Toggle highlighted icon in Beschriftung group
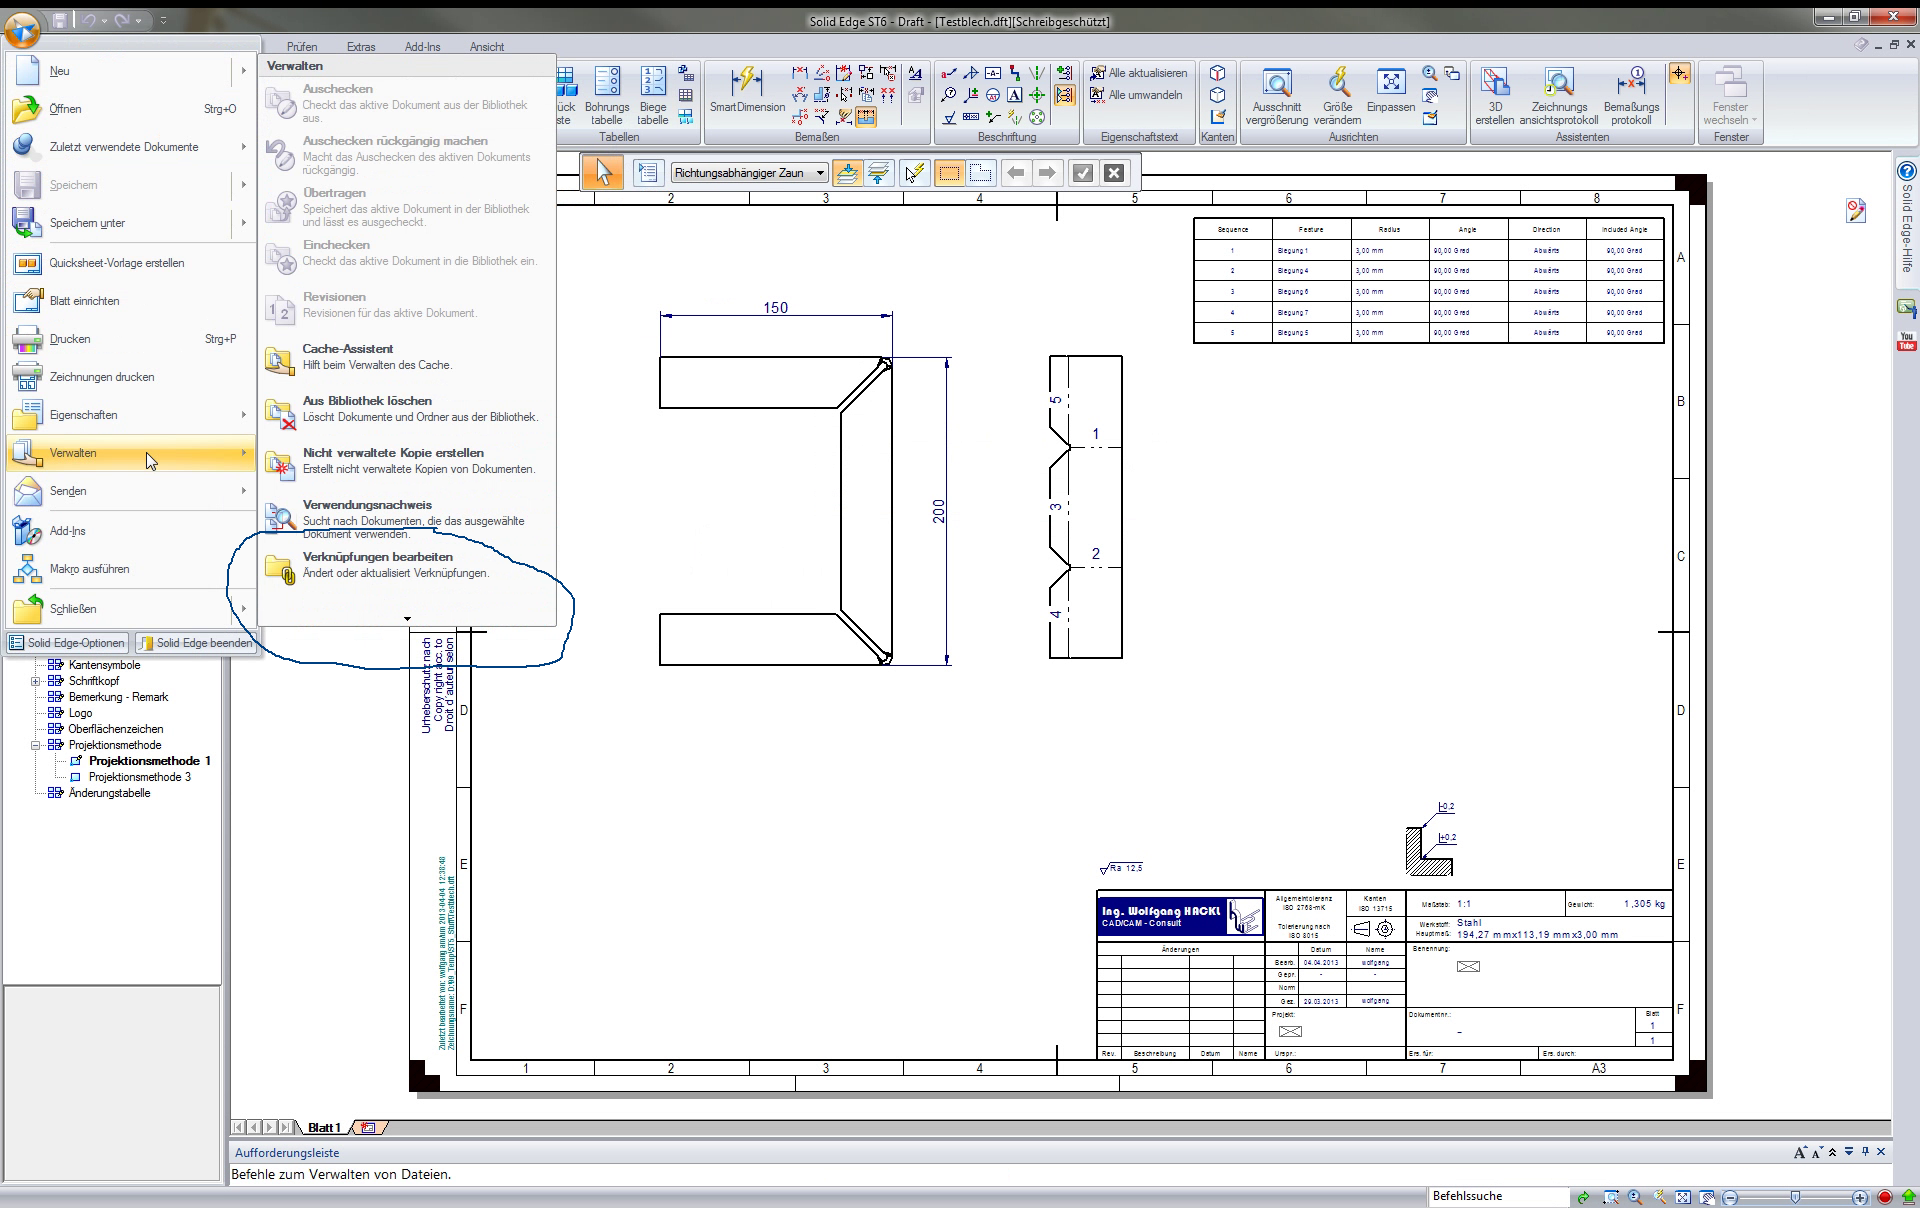 [x=1064, y=95]
